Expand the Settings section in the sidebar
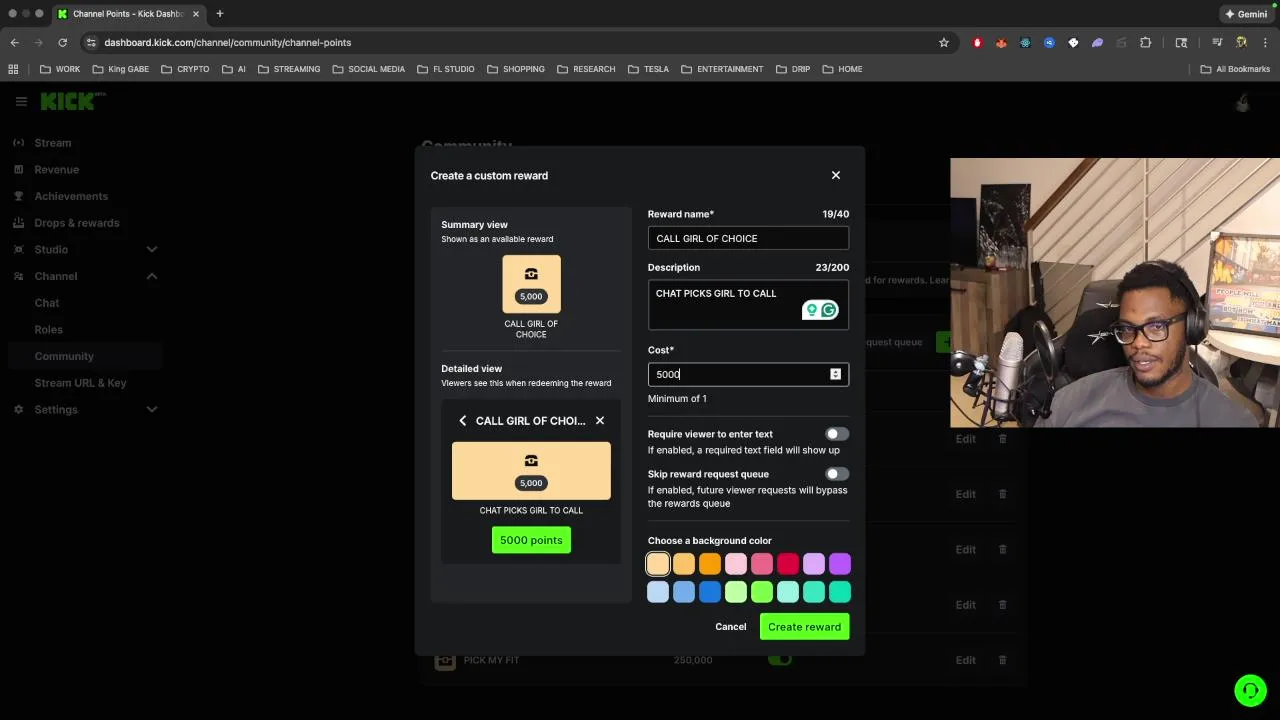This screenshot has width=1280, height=720. 152,409
